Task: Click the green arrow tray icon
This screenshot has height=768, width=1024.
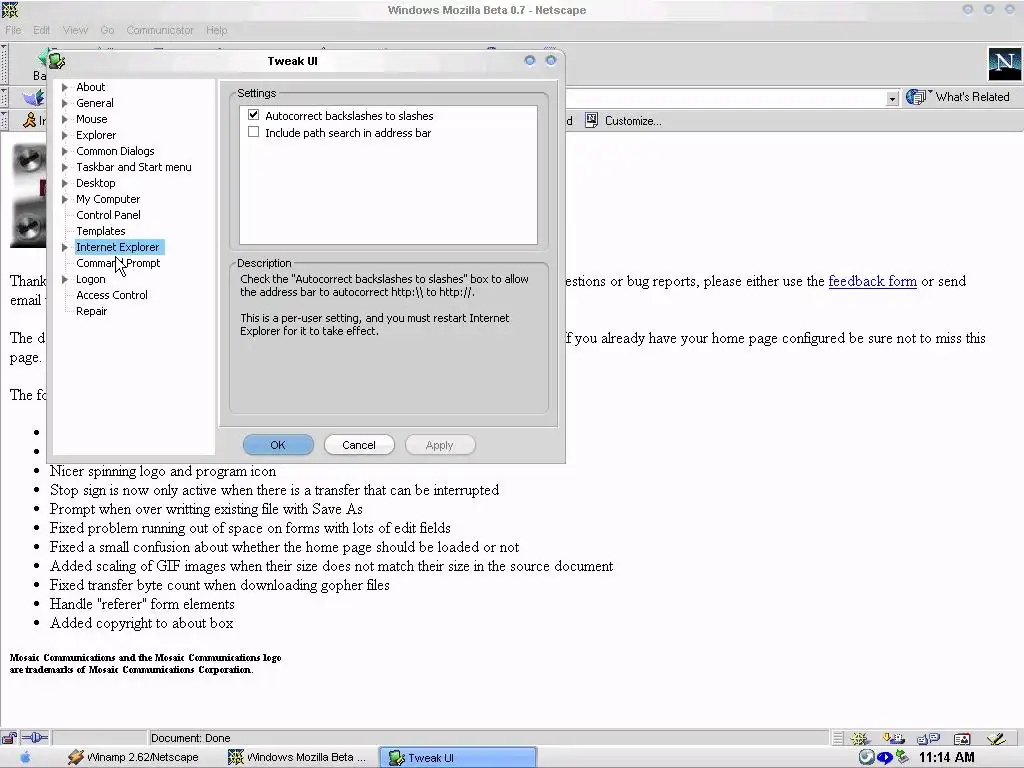Action: click(903, 757)
